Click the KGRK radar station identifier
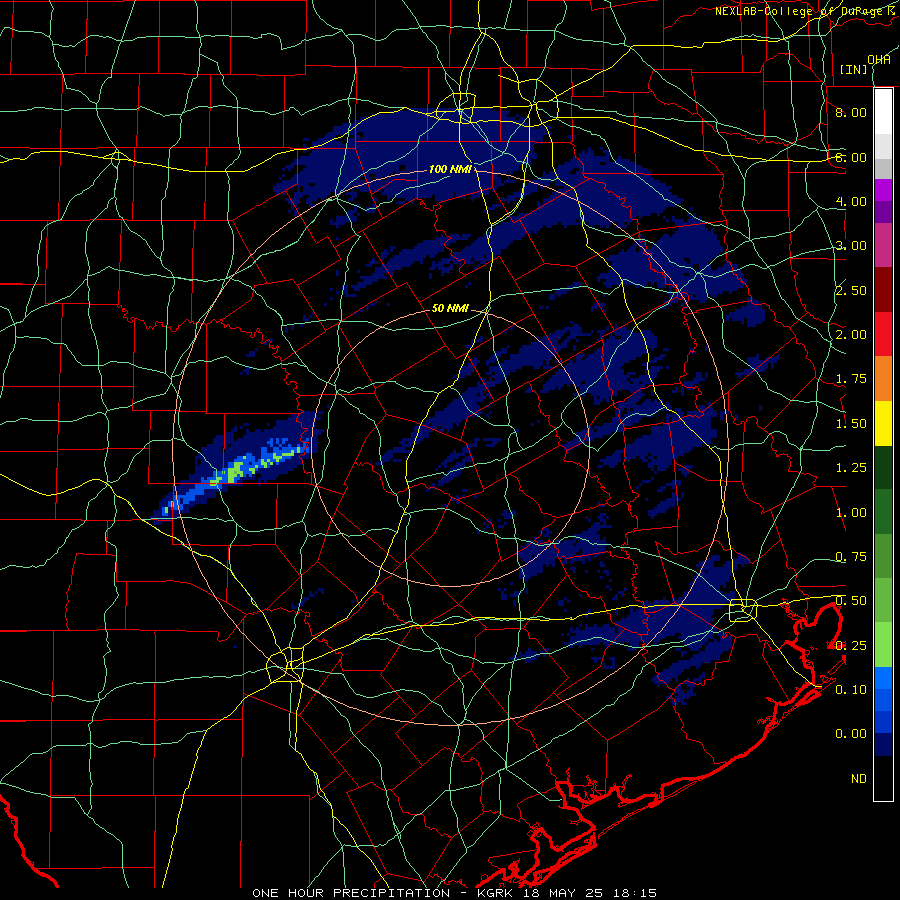The height and width of the screenshot is (900, 900). tap(497, 893)
